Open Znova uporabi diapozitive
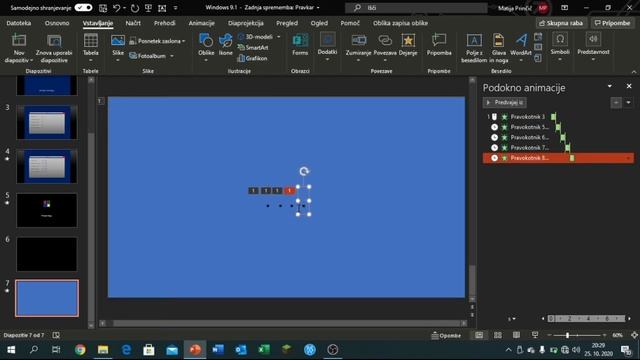The width and height of the screenshot is (640, 360). [54, 48]
